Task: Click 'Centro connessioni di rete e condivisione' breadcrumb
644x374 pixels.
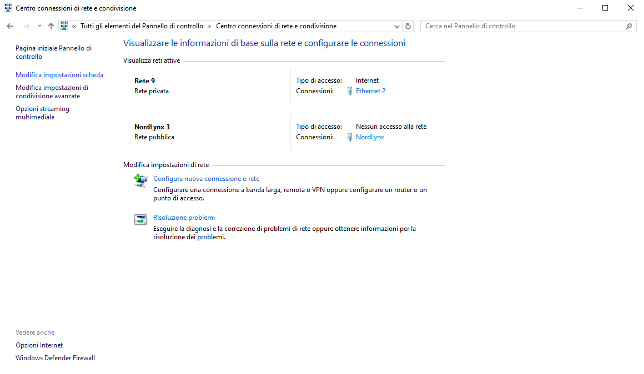Action: click(x=276, y=26)
